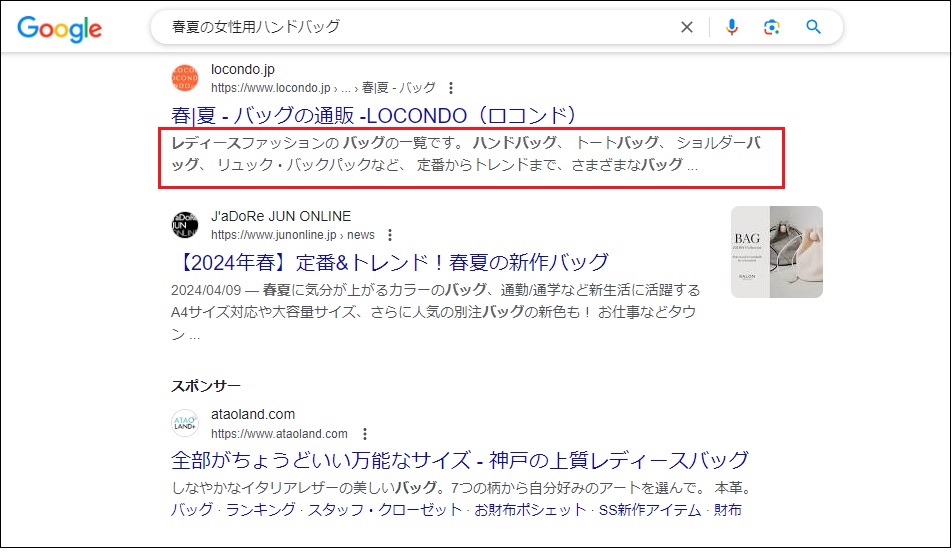Open the BAG thumbnail image

tap(777, 252)
